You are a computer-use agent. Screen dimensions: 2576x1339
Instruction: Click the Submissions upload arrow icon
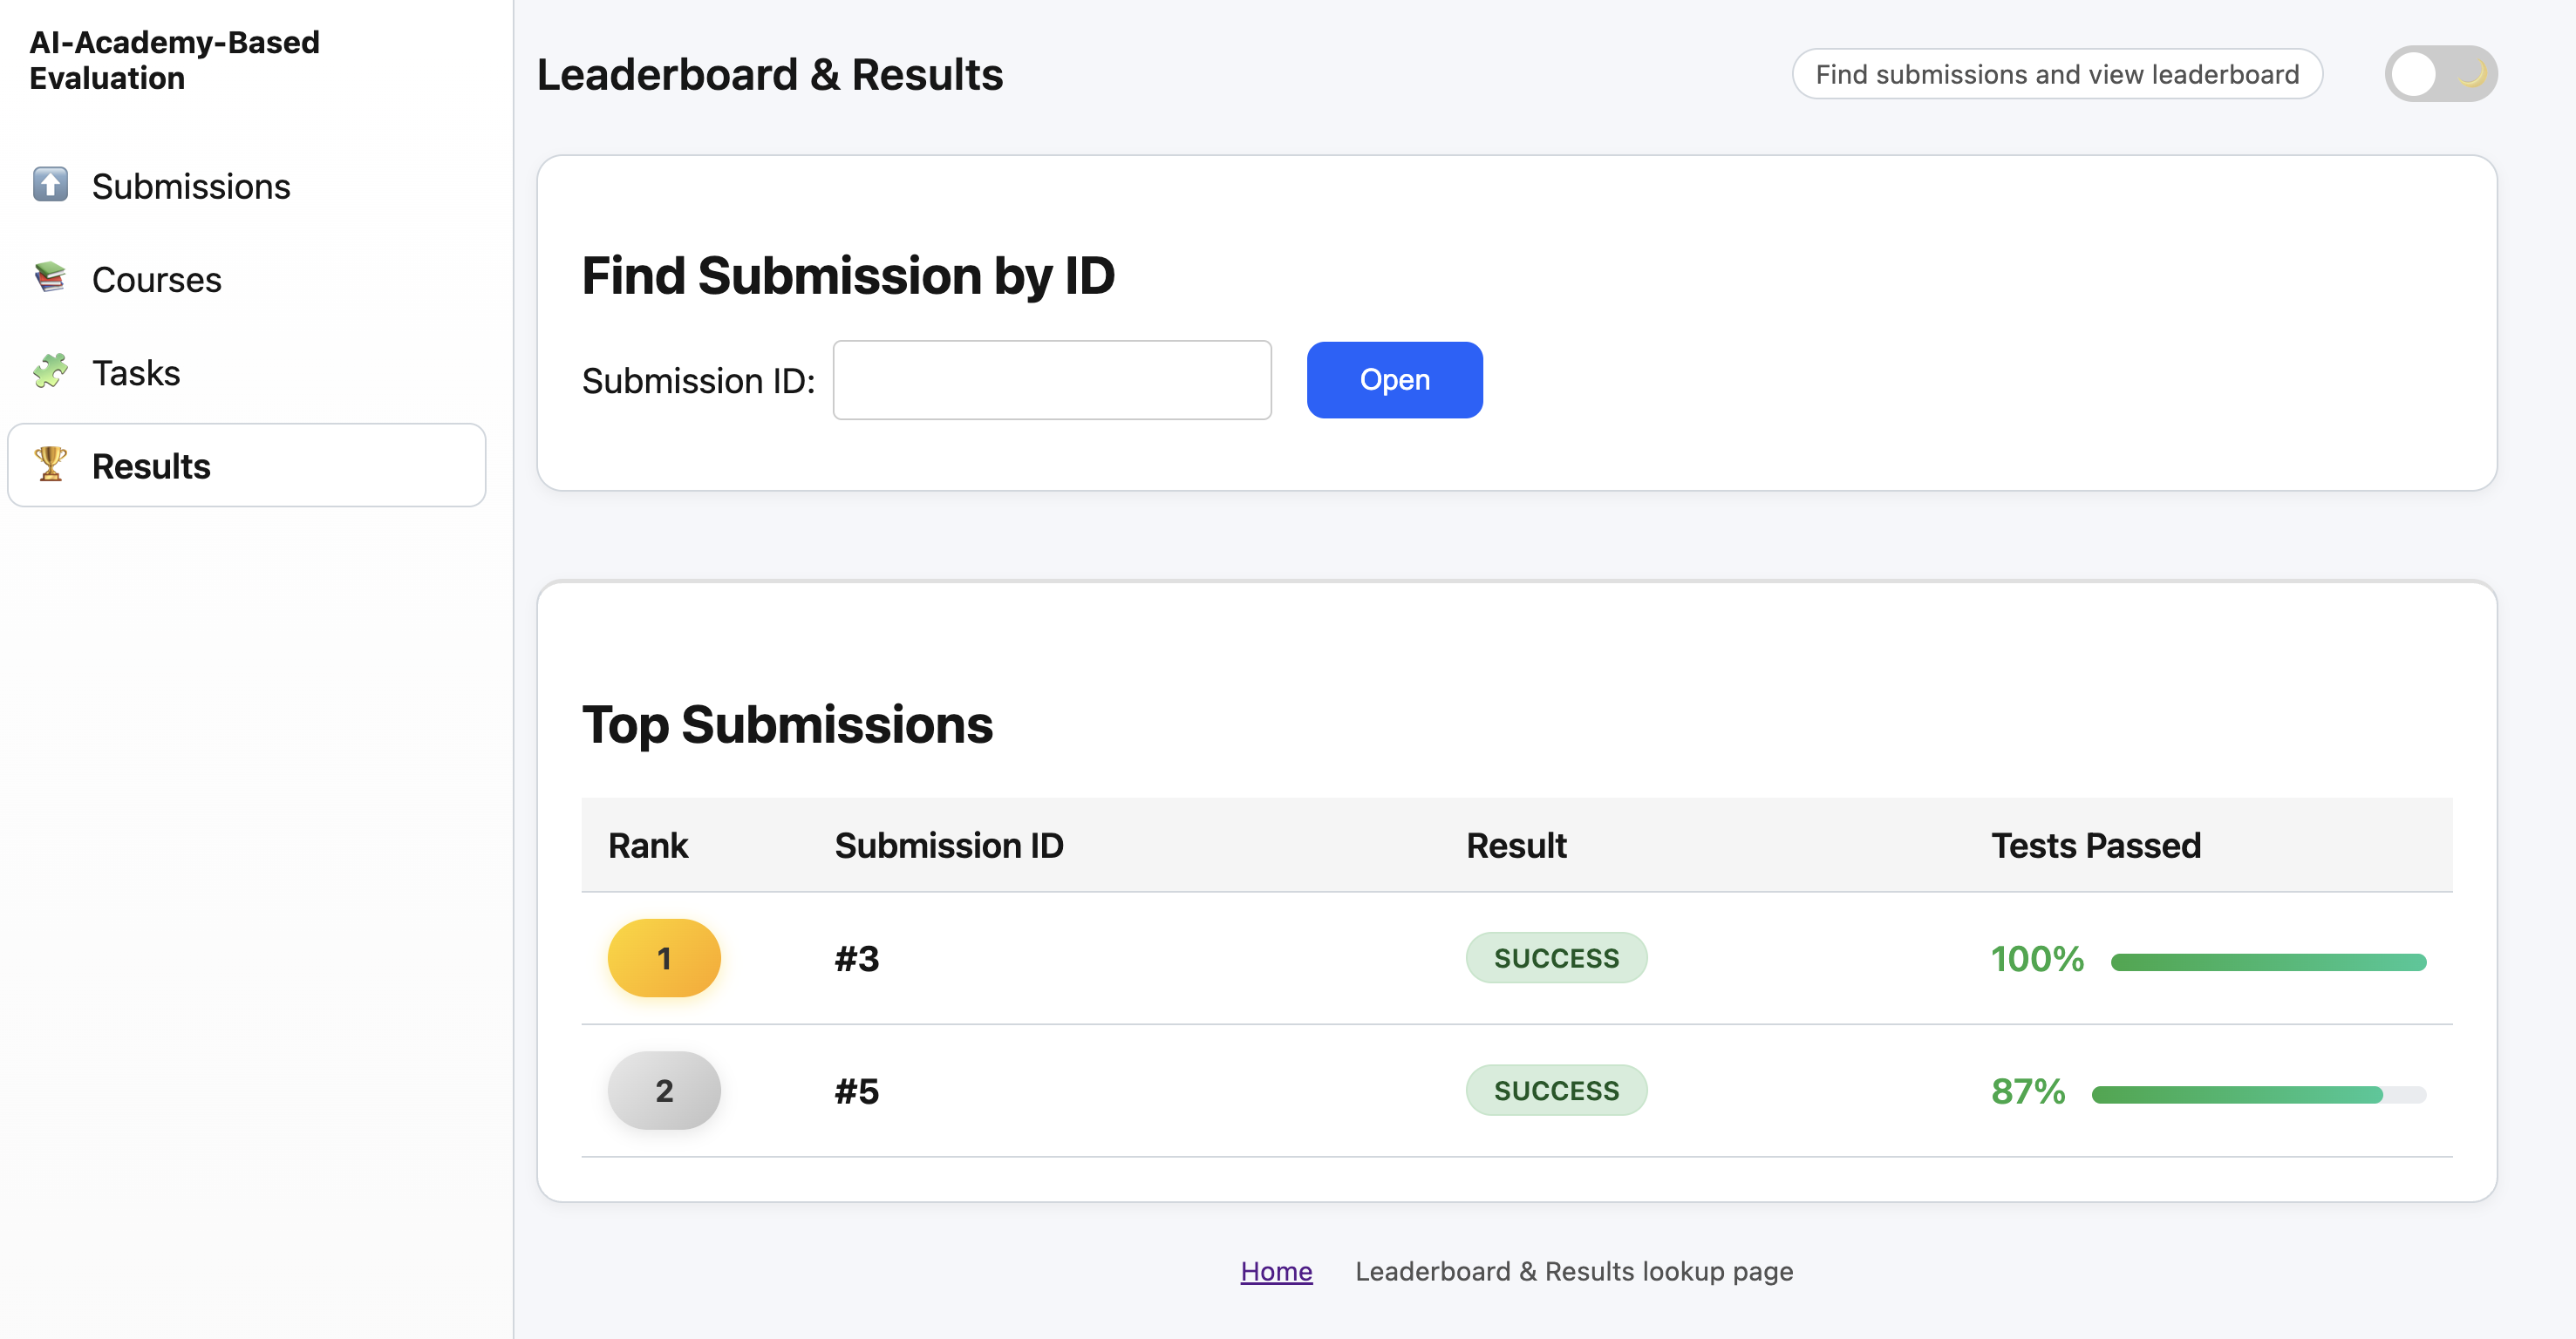[x=50, y=185]
